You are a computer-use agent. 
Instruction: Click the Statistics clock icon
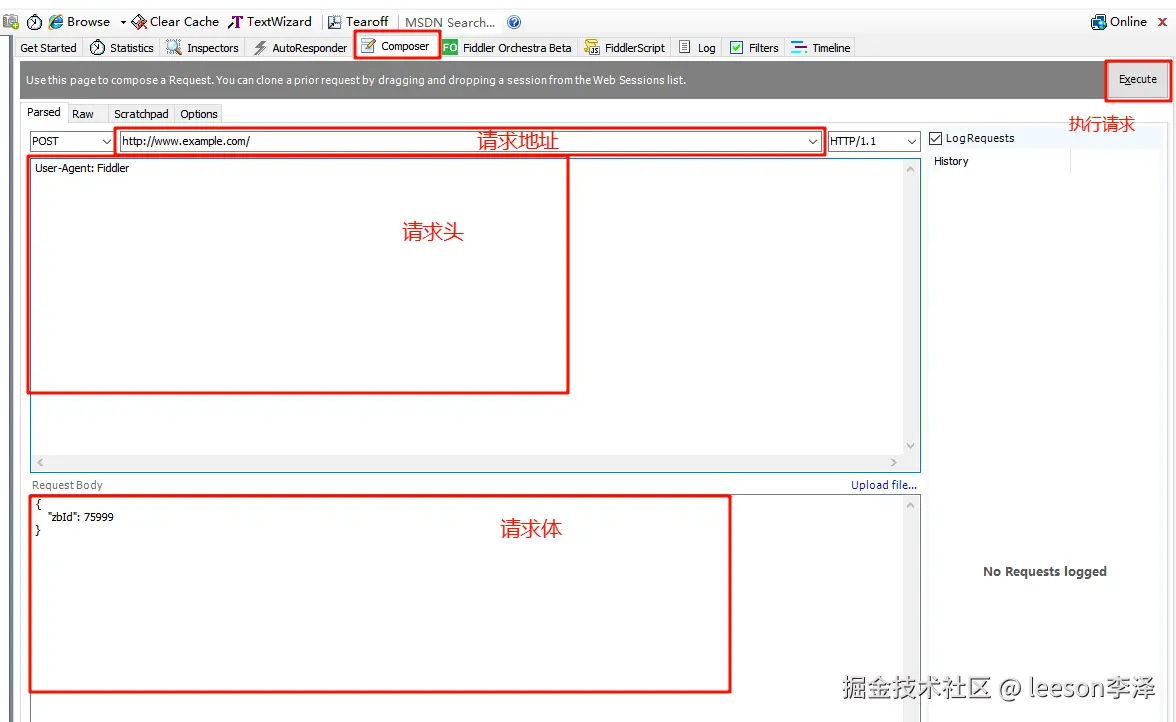(98, 47)
